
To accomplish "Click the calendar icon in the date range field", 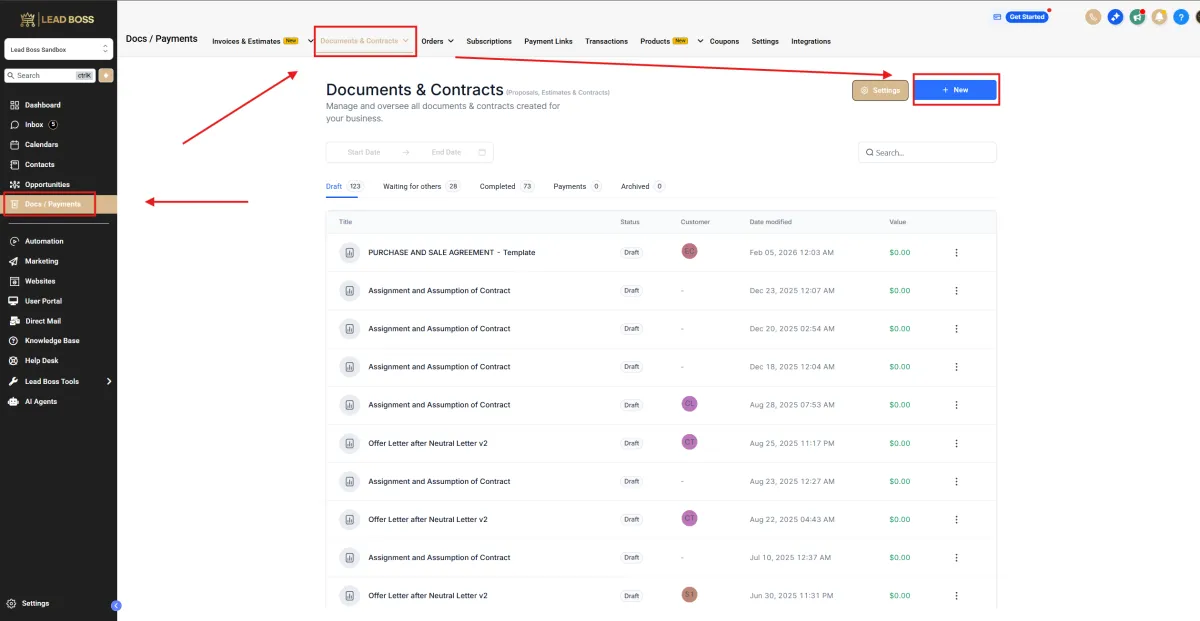I will click(x=482, y=153).
